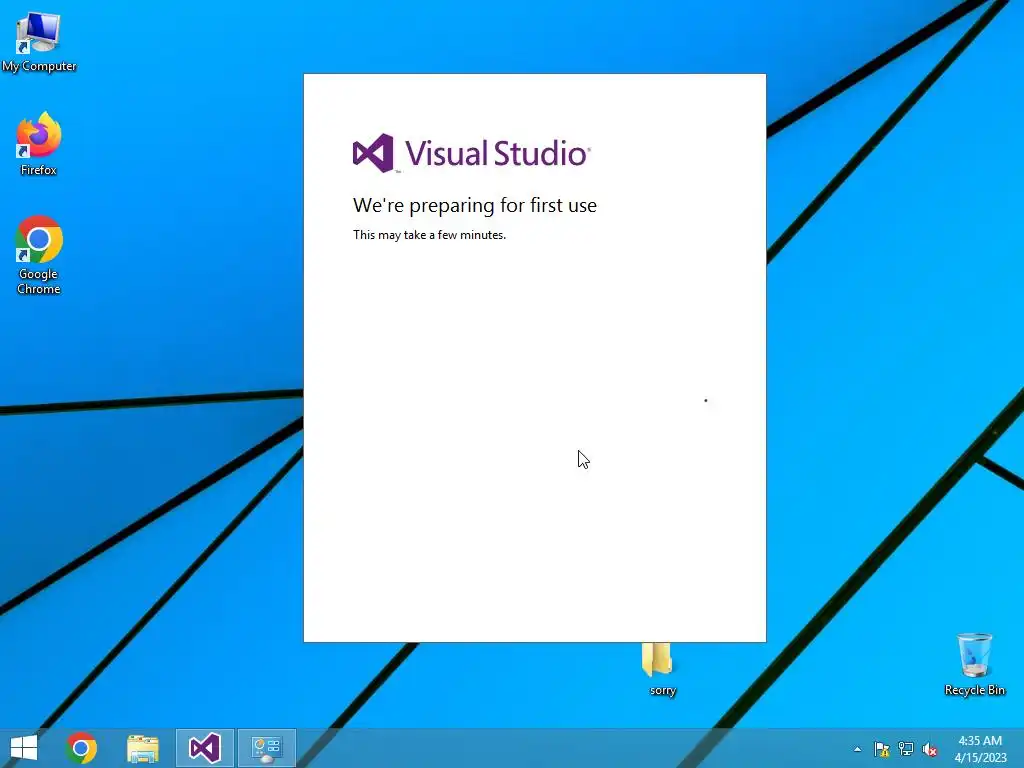Click the 'We're preparing for first use' heading
Image resolution: width=1024 pixels, height=768 pixels.
475,205
